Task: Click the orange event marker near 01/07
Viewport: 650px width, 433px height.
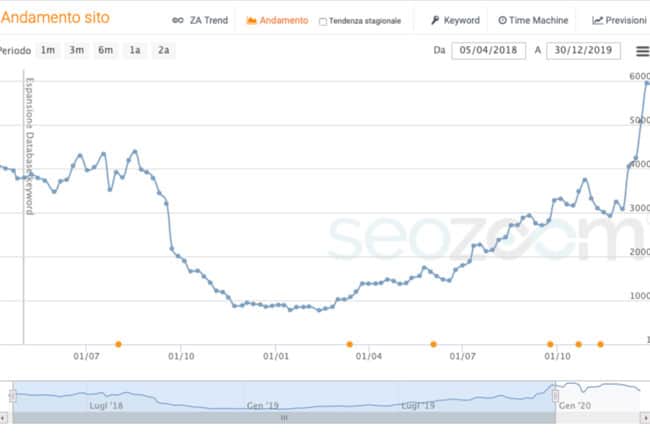Action: [x=118, y=344]
